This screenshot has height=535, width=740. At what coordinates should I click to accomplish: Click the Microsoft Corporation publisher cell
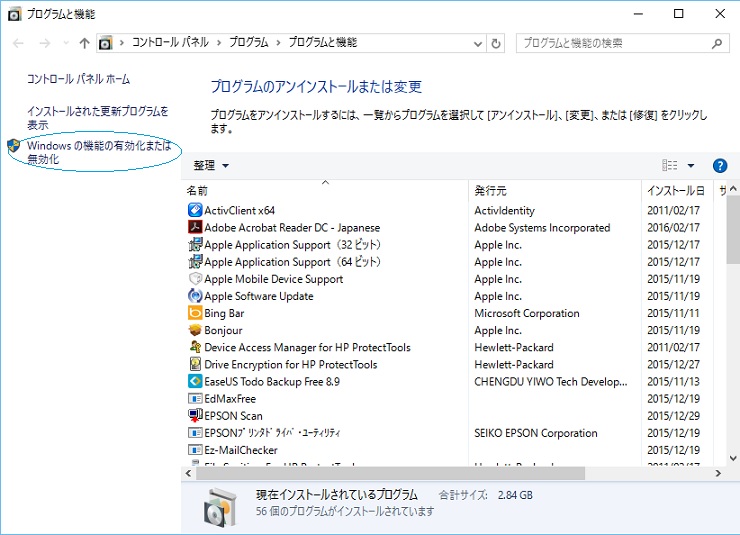[527, 313]
